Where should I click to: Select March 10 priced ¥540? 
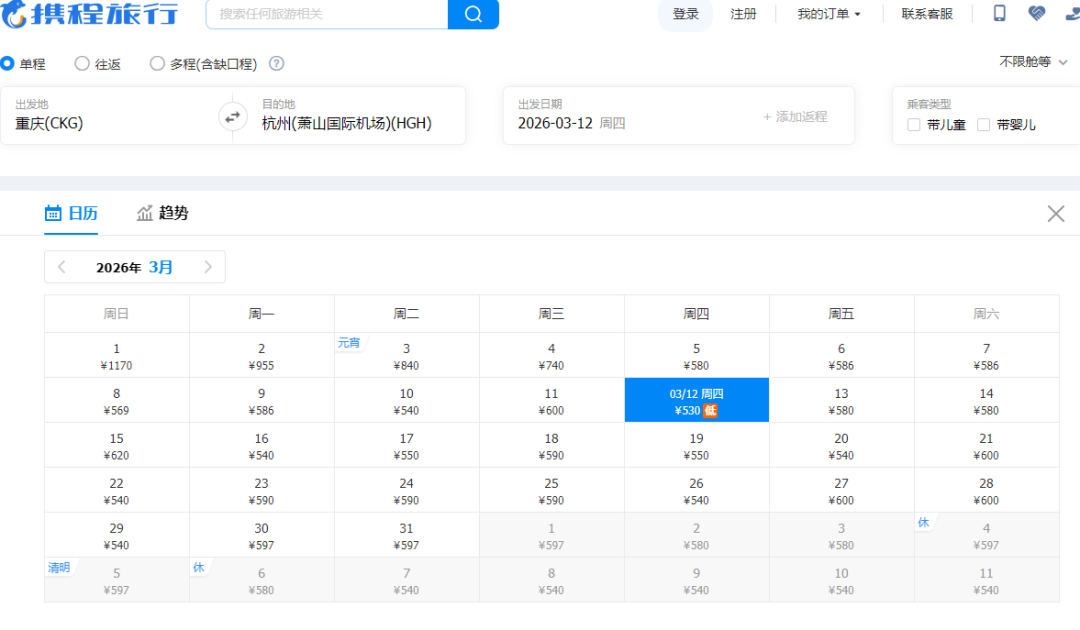[x=406, y=401]
